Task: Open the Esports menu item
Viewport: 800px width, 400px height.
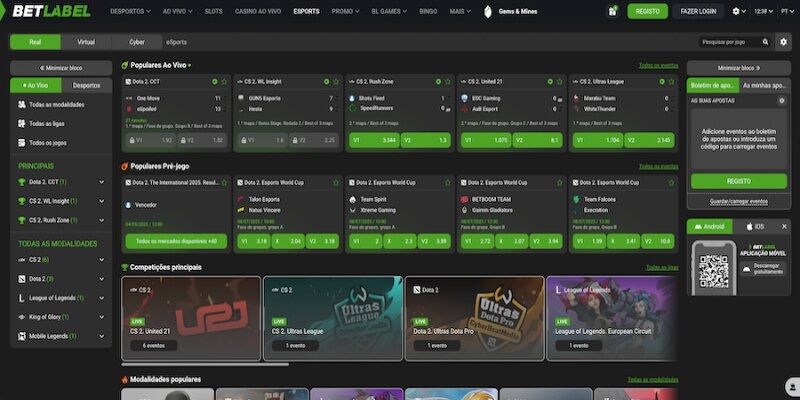Action: pyautogui.click(x=306, y=11)
